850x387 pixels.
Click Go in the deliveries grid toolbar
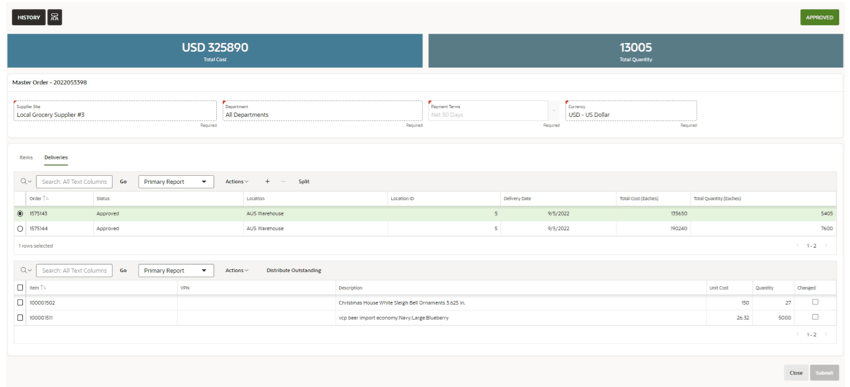click(123, 182)
